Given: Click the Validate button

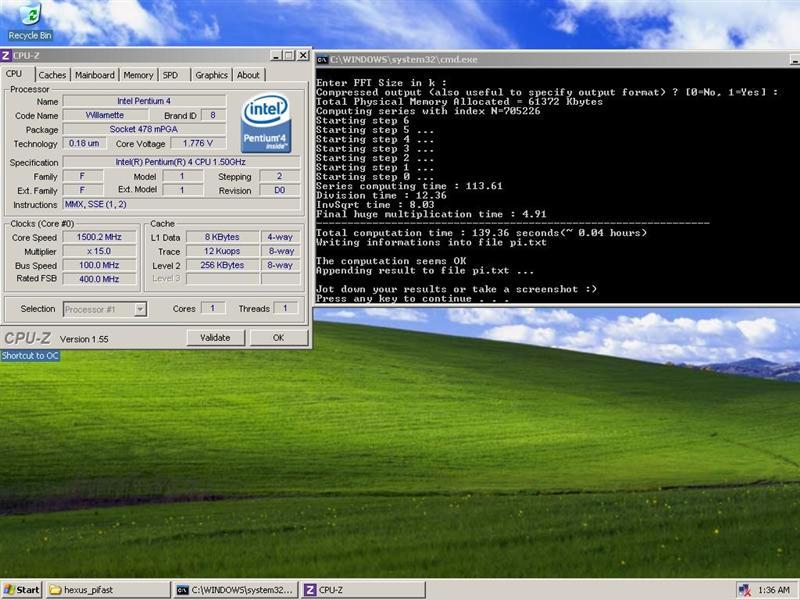Looking at the screenshot, I should click(x=215, y=338).
